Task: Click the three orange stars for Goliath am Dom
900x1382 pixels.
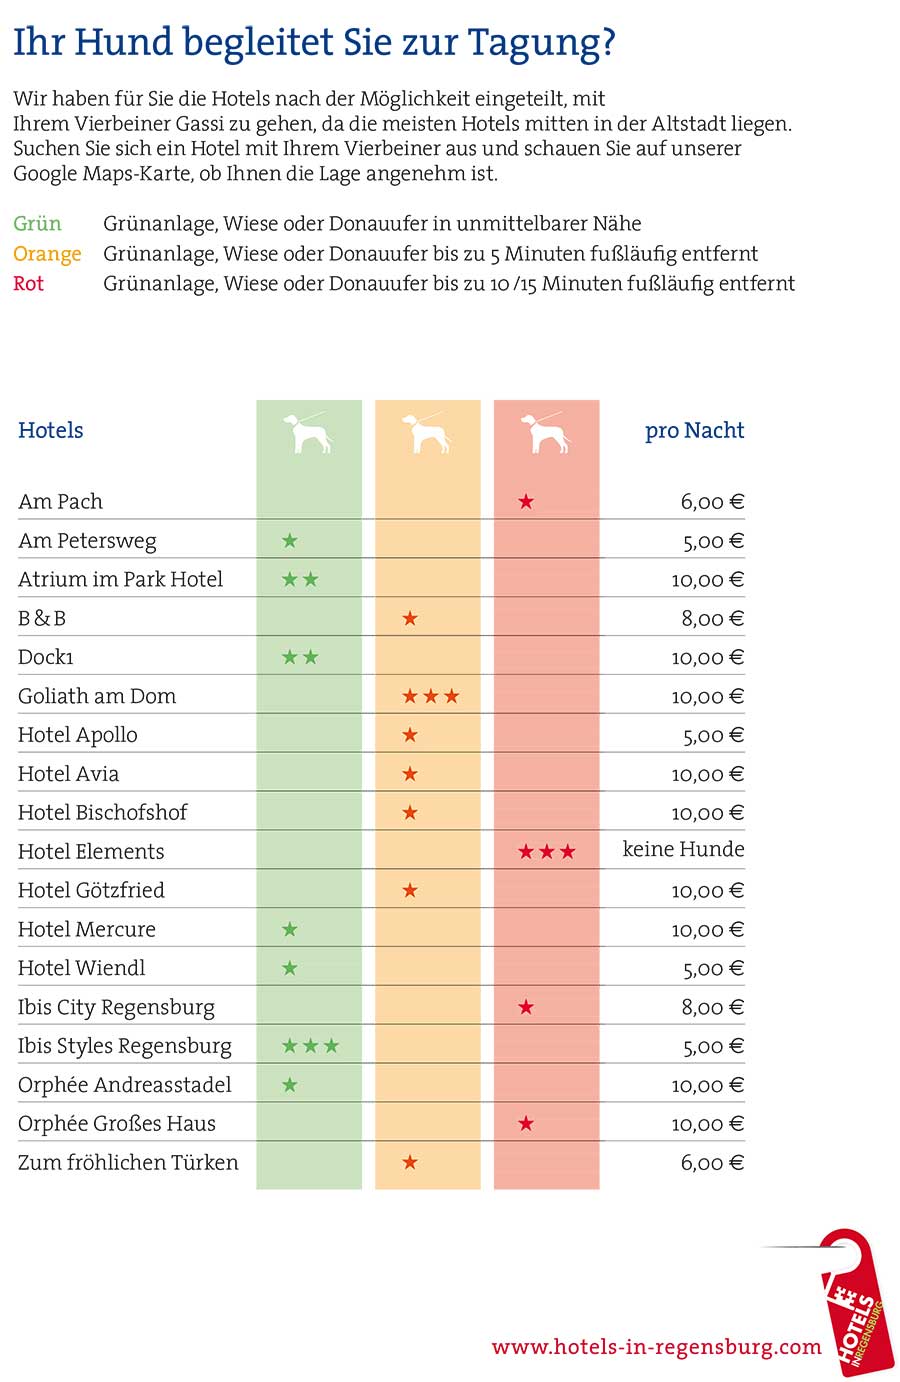Action: tap(431, 696)
